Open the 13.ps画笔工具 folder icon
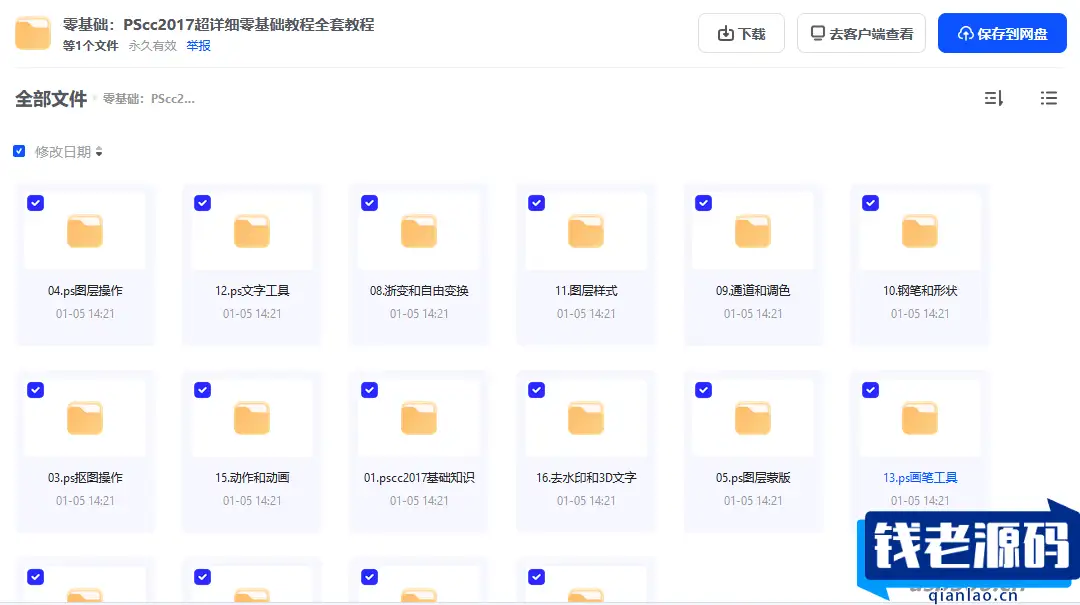Screen dimensions: 1080x605 pos(920,418)
